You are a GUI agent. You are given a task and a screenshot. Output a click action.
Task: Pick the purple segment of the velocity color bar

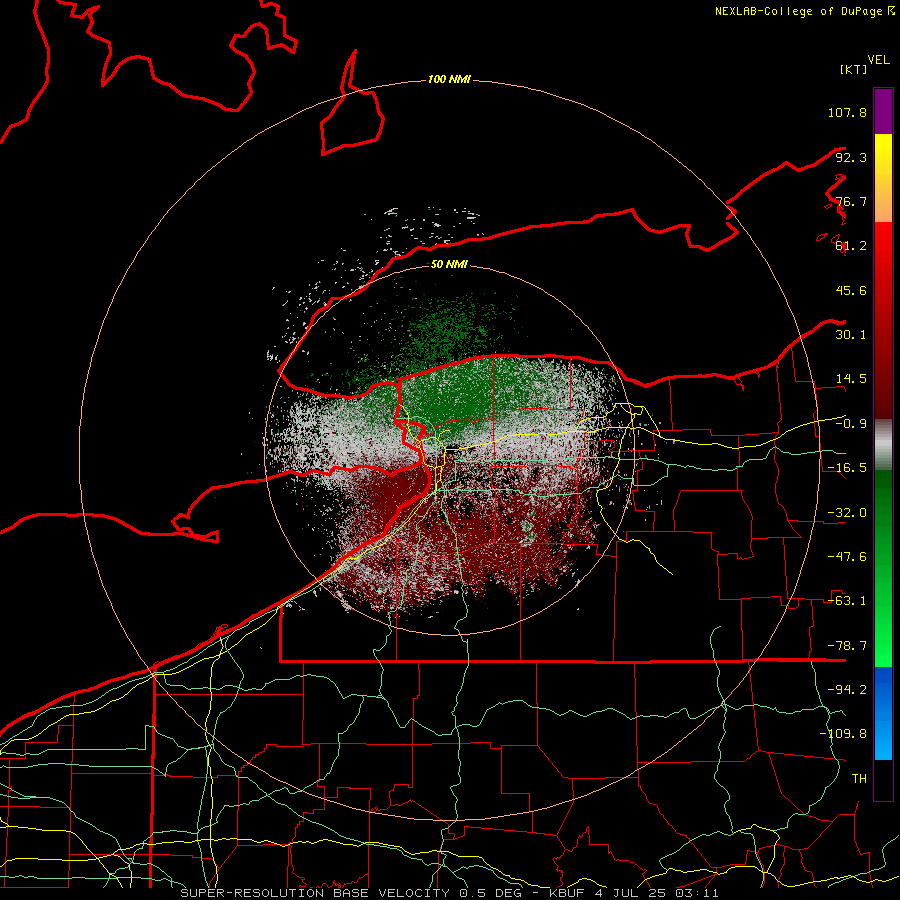883,111
